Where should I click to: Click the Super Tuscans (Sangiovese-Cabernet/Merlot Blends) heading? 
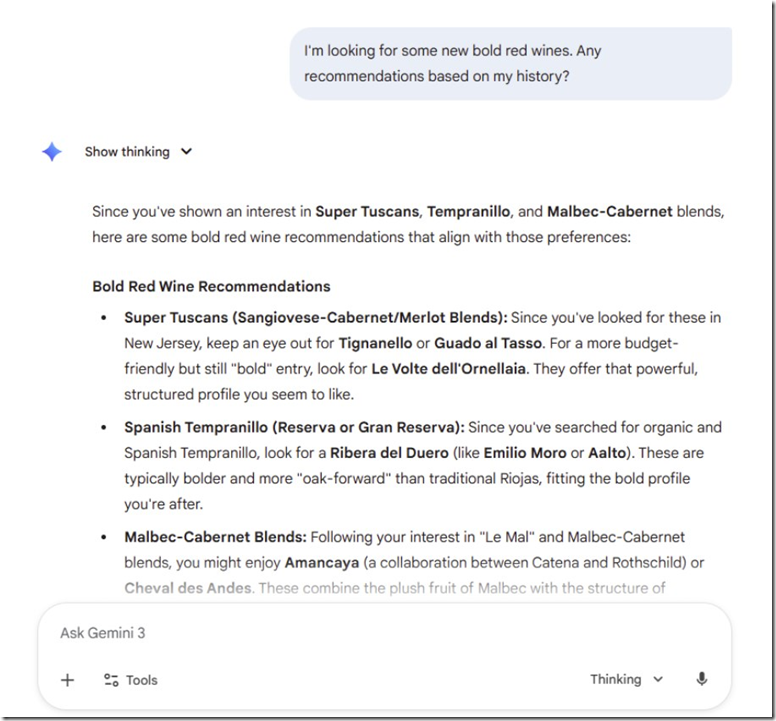pos(316,317)
